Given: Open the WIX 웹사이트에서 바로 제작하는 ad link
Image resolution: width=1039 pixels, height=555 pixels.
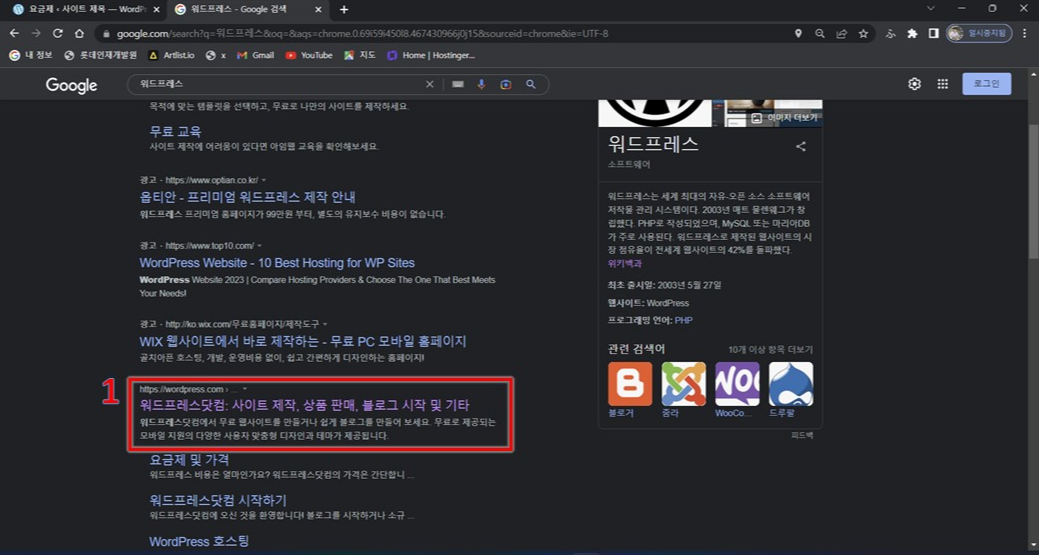Looking at the screenshot, I should (303, 341).
